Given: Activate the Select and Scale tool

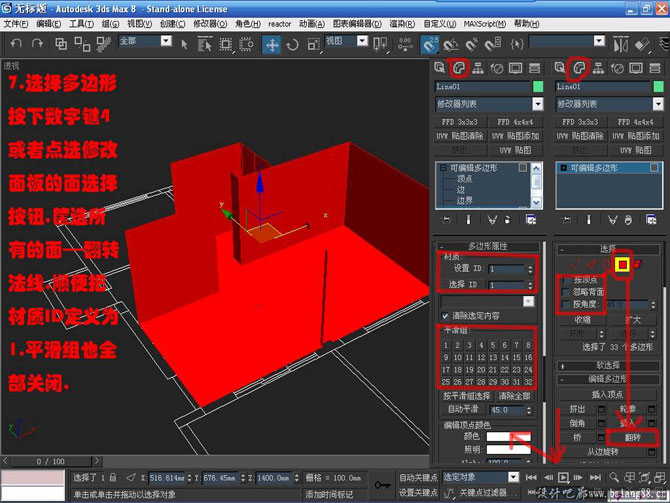Looking at the screenshot, I should pos(313,44).
